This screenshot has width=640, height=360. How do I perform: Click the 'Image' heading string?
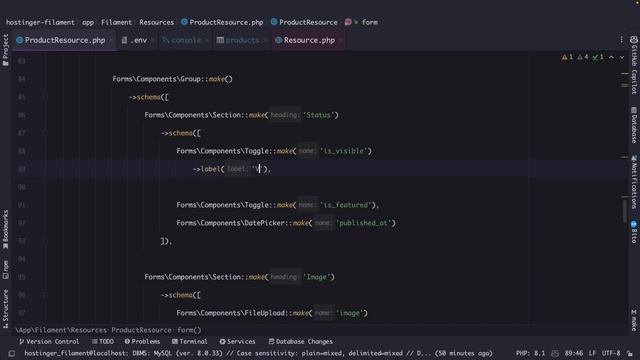click(317, 277)
